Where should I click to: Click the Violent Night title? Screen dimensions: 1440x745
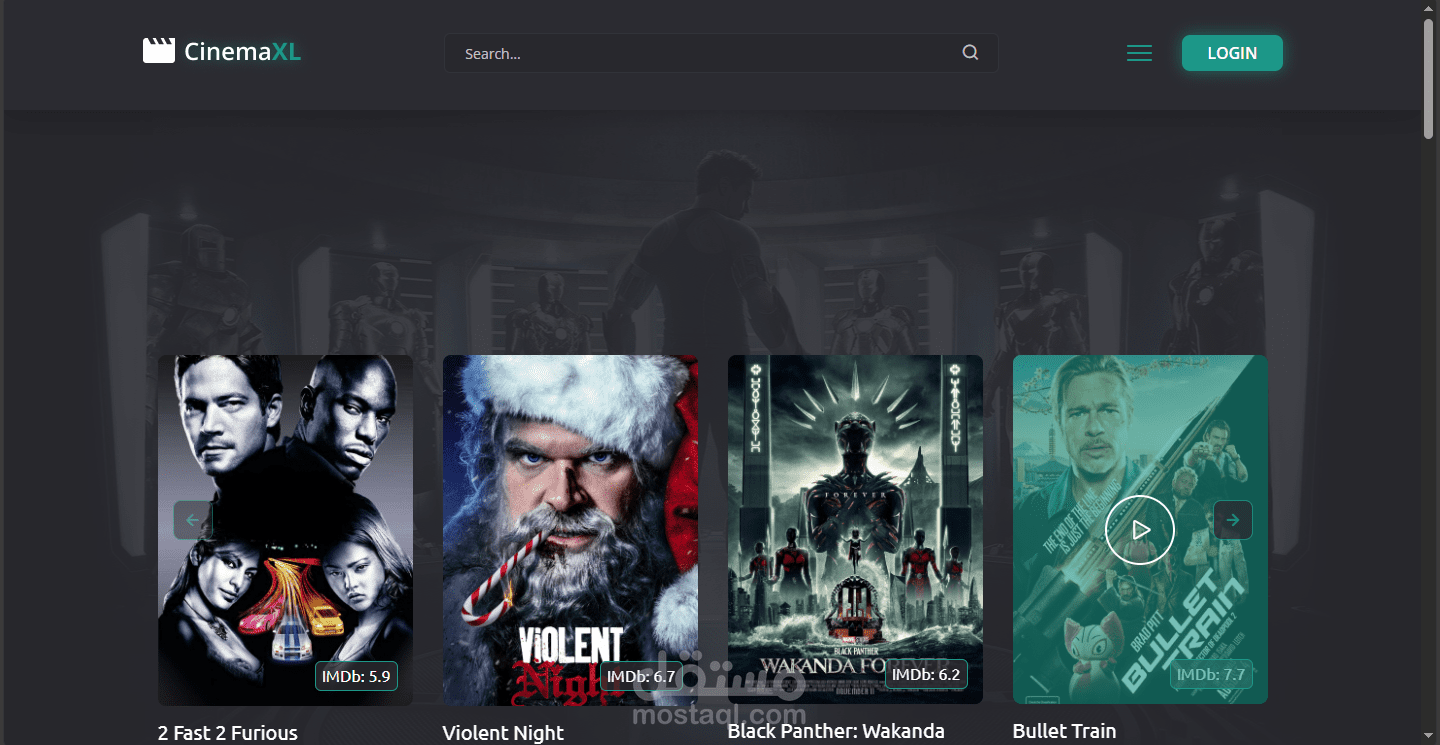point(503,733)
